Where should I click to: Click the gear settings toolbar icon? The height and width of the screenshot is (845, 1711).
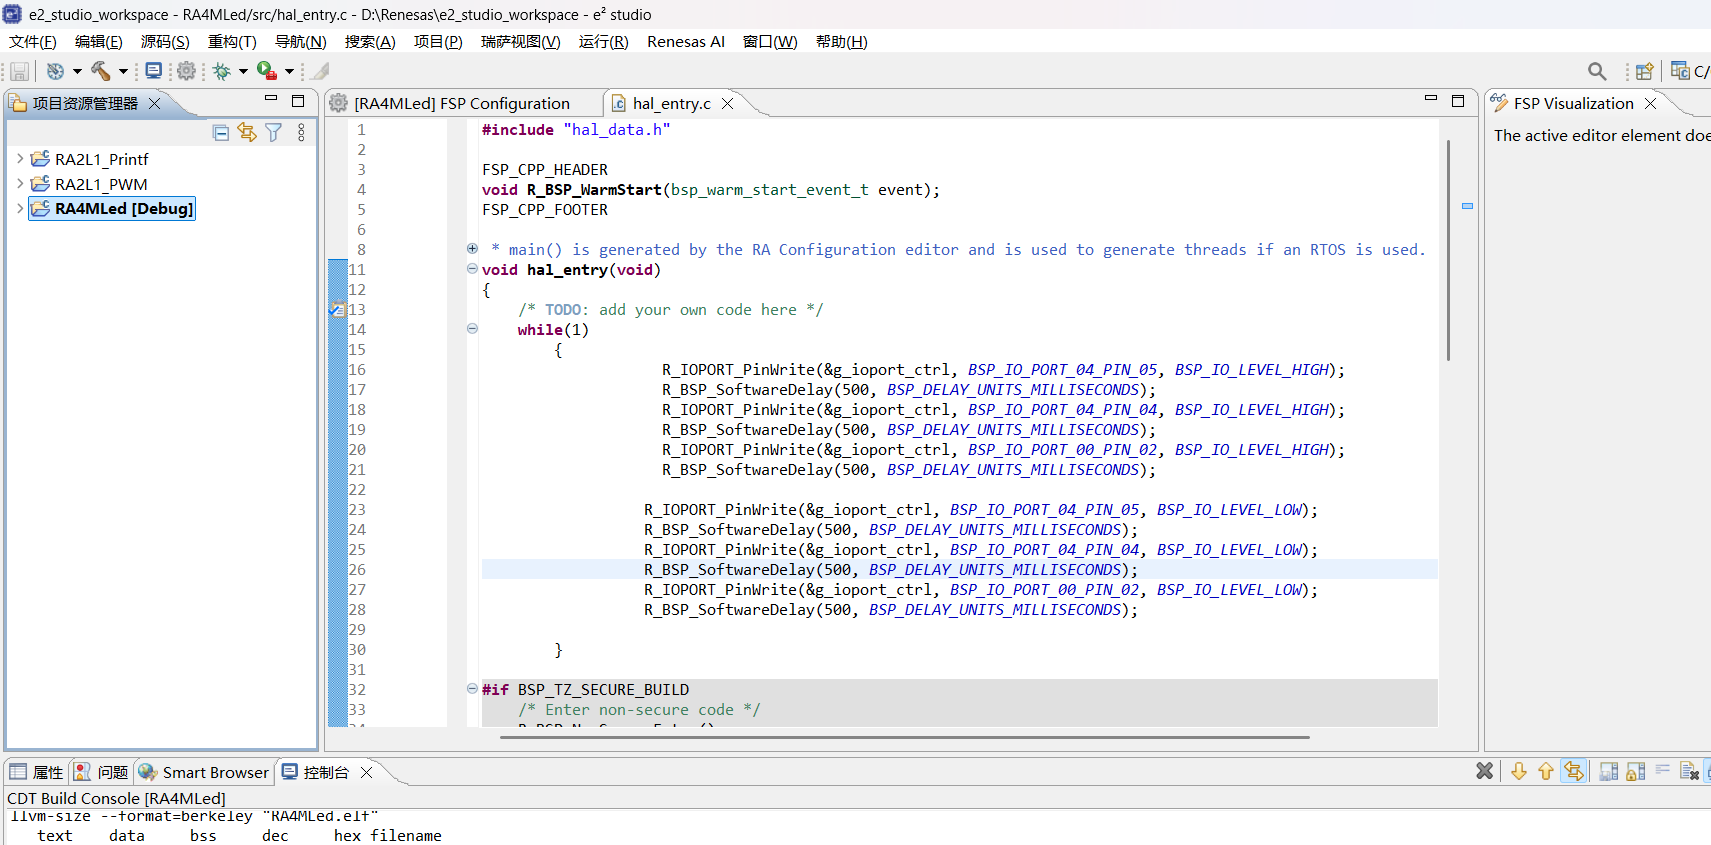(186, 71)
